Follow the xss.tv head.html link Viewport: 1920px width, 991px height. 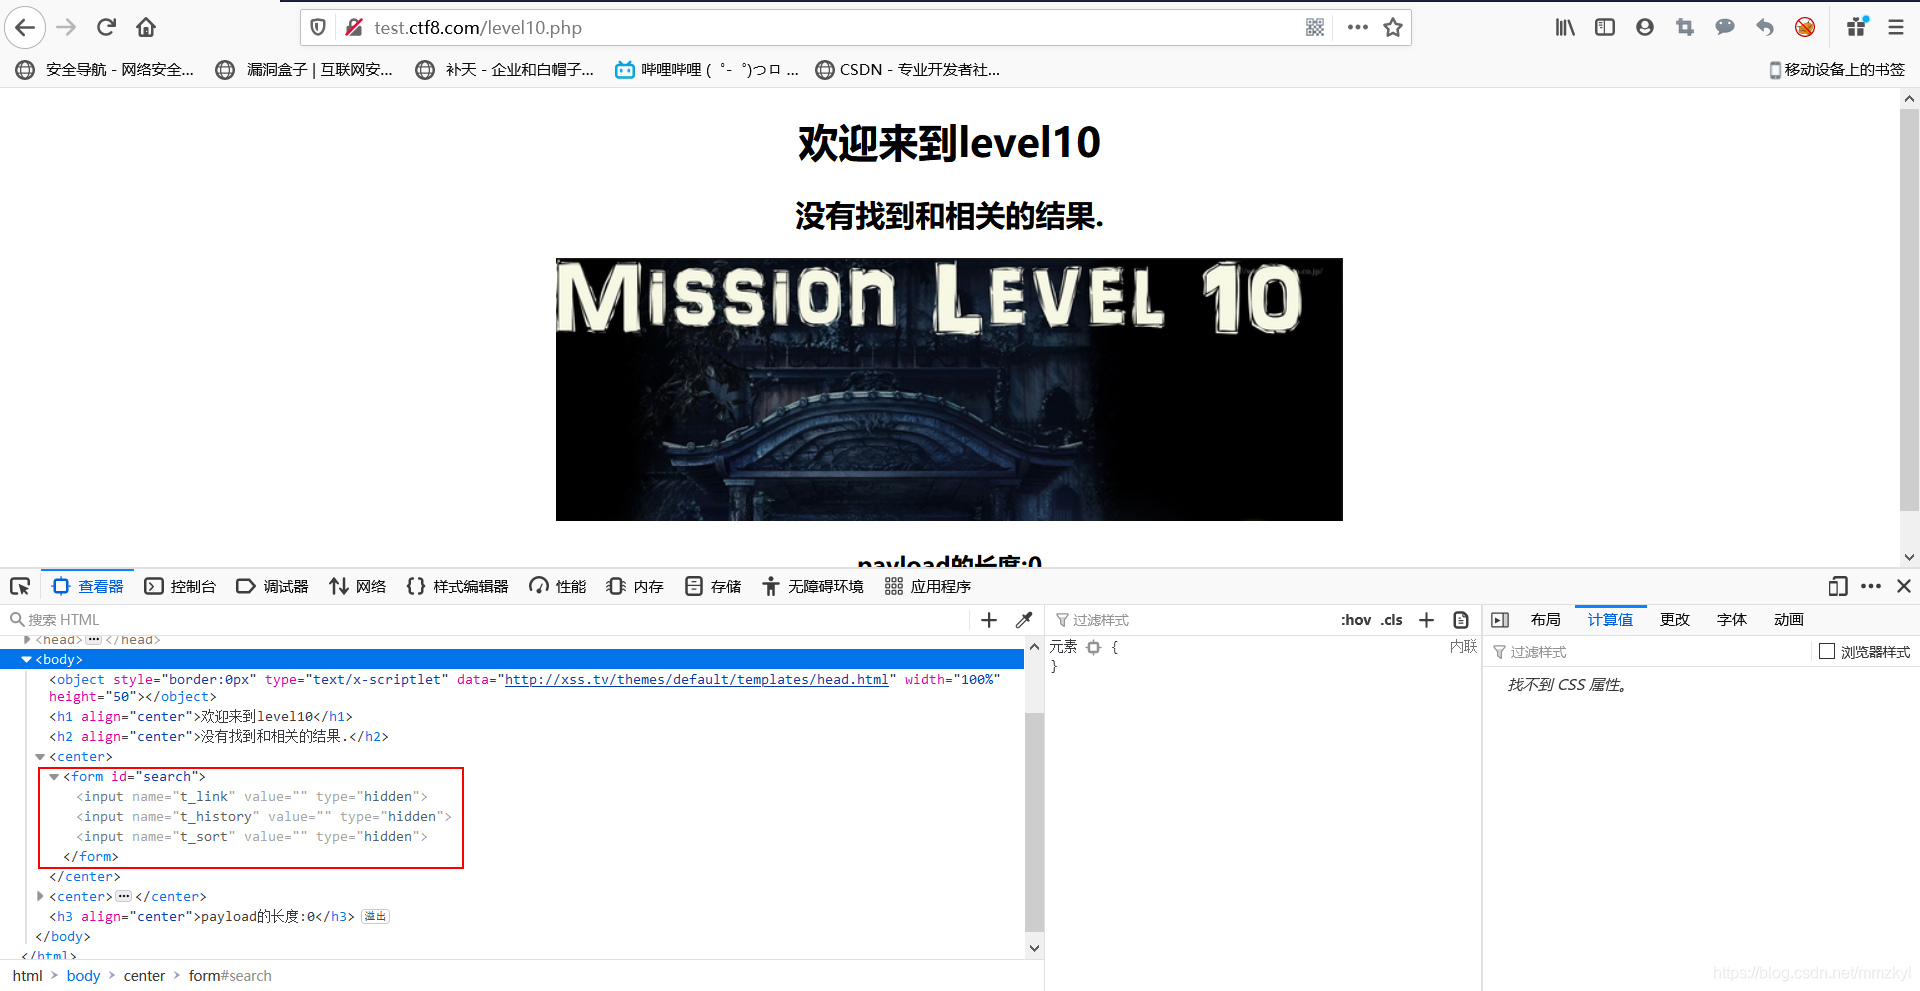pos(696,680)
